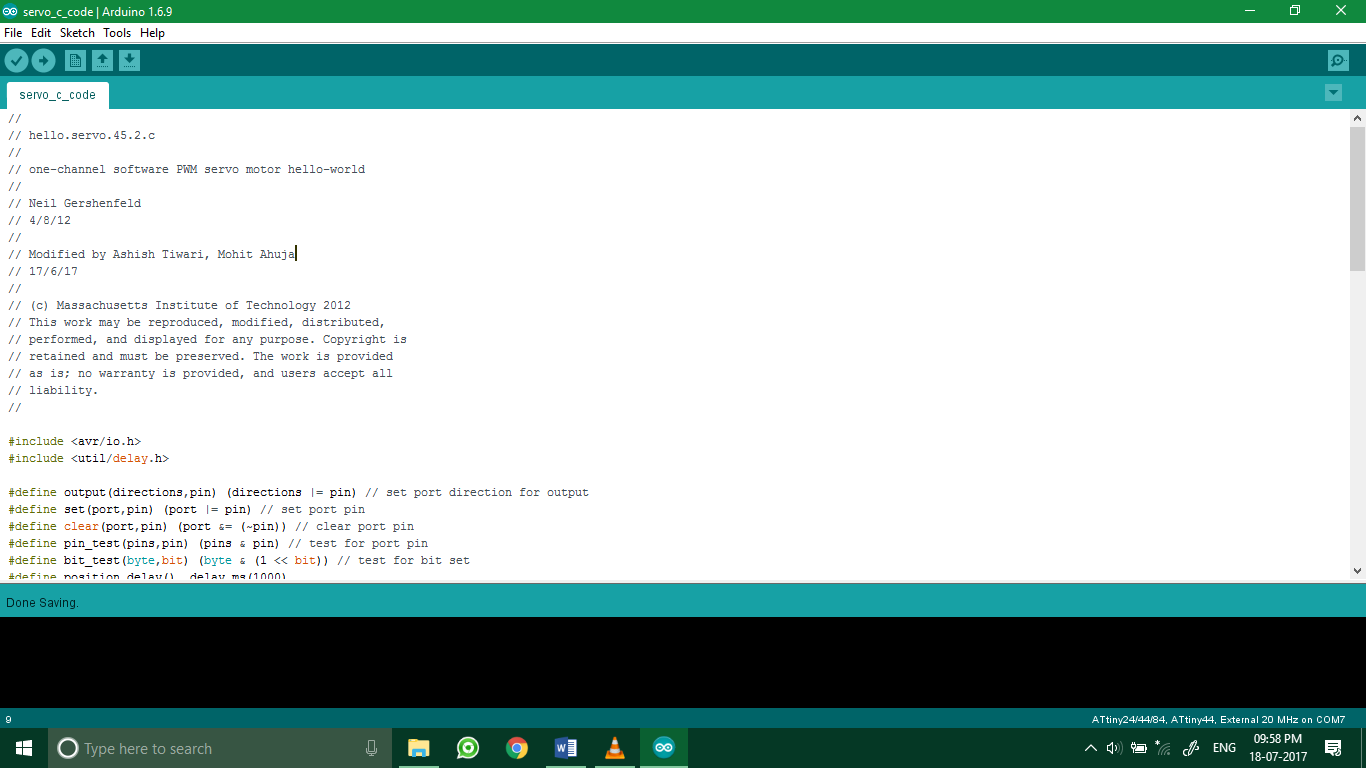Open the Windows Start menu
Viewport: 1366px width, 768px height.
point(24,748)
